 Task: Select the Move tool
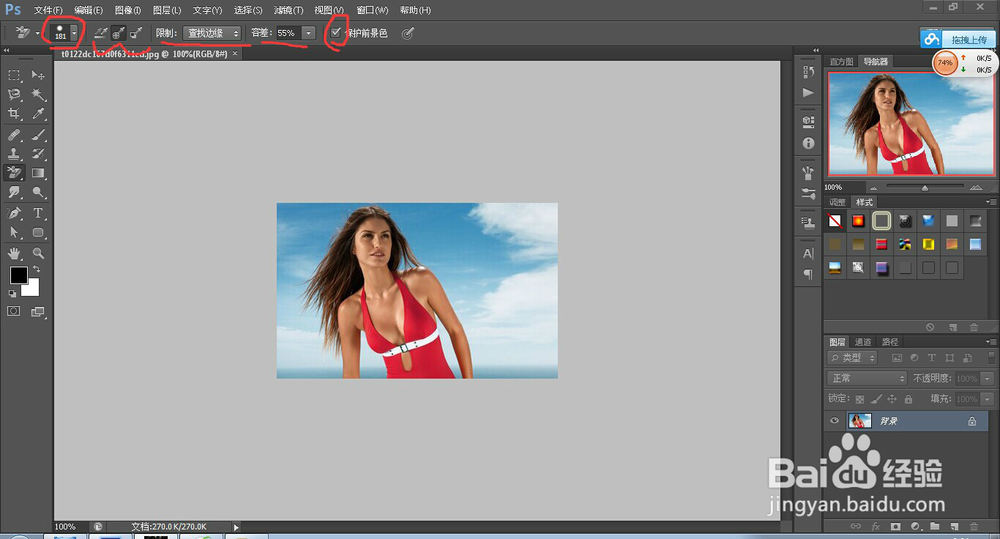pyautogui.click(x=38, y=75)
